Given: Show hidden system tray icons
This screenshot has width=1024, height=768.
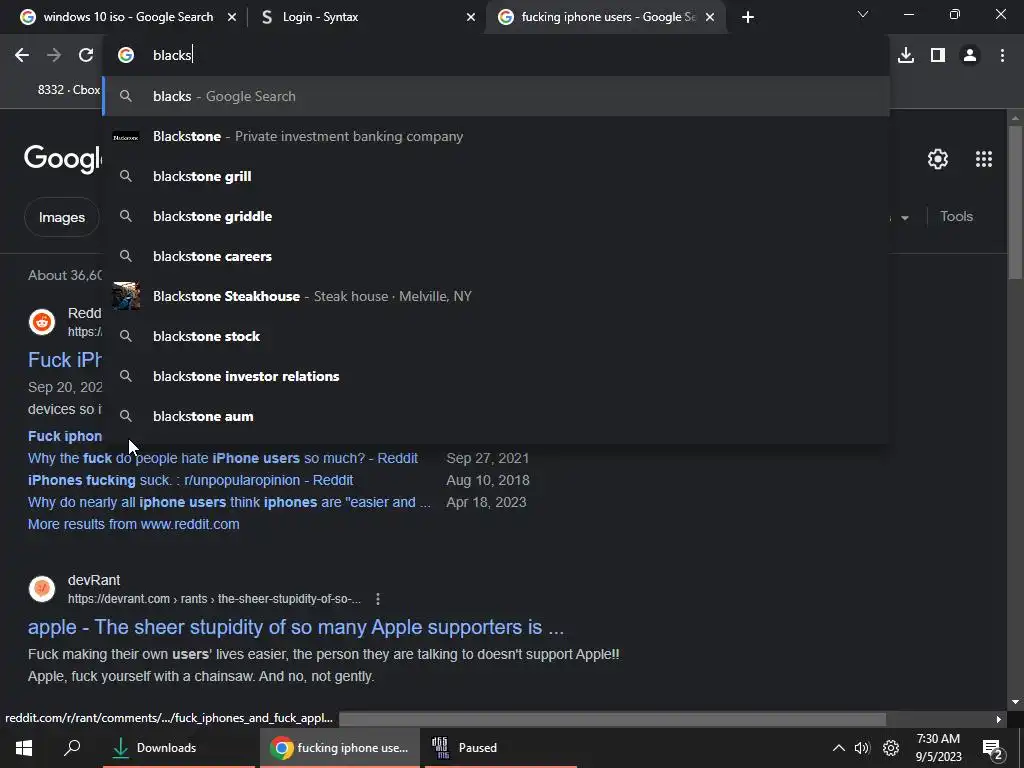Looking at the screenshot, I should point(839,748).
